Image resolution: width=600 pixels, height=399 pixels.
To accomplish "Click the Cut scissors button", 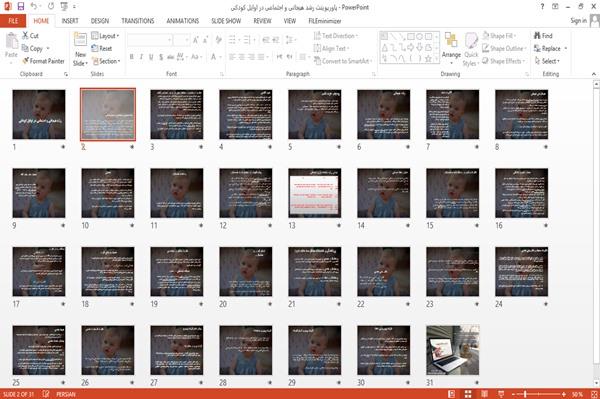I will pyautogui.click(x=30, y=36).
